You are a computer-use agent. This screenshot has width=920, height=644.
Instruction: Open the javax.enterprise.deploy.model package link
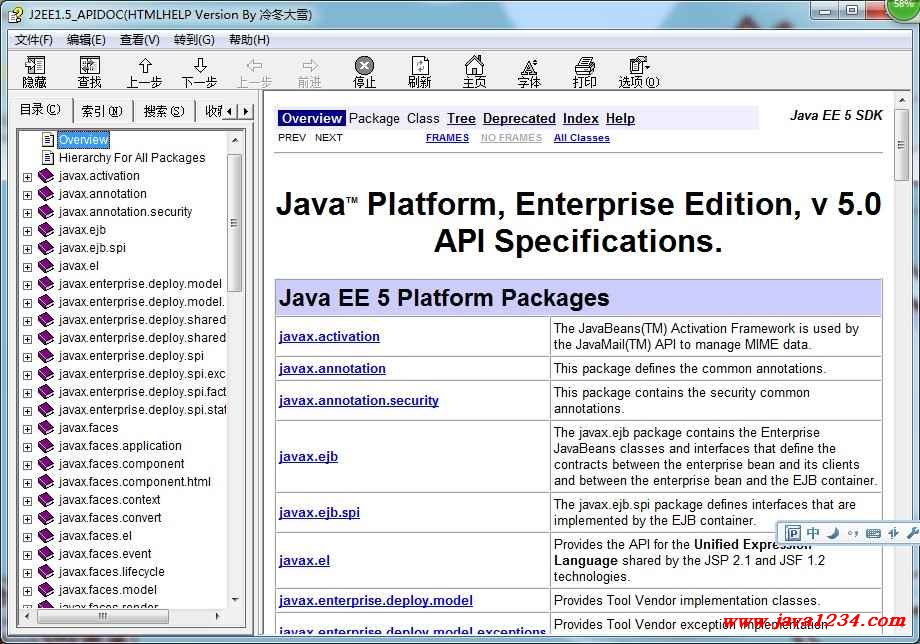[376, 601]
